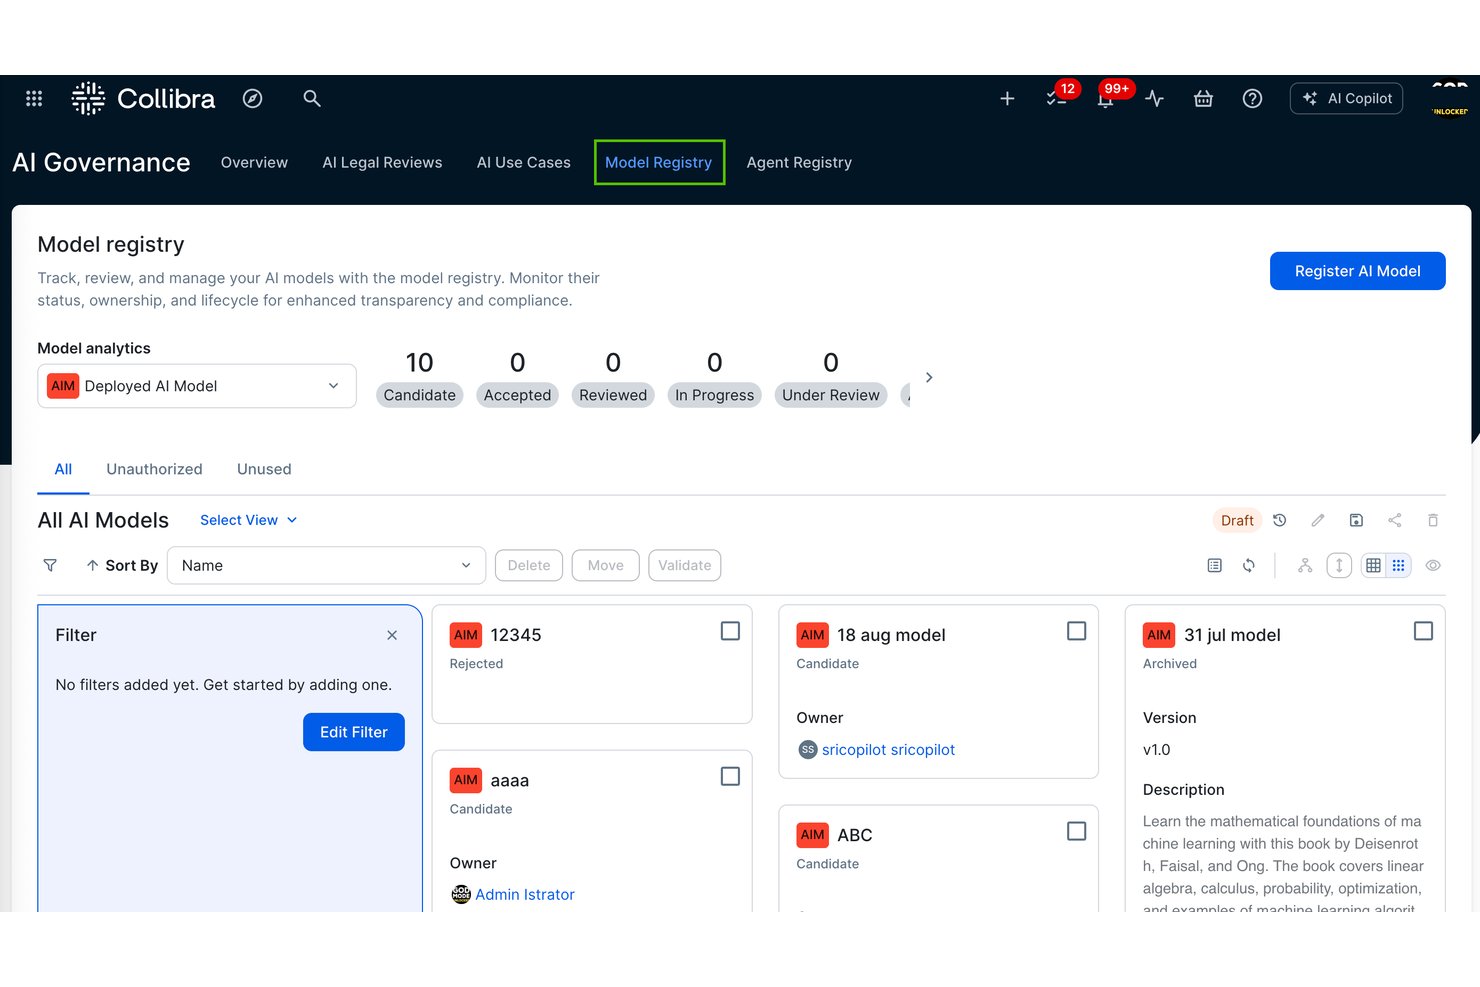Image resolution: width=1480 pixels, height=987 pixels.
Task: Click the hierarchy tree icon
Action: 1305,565
